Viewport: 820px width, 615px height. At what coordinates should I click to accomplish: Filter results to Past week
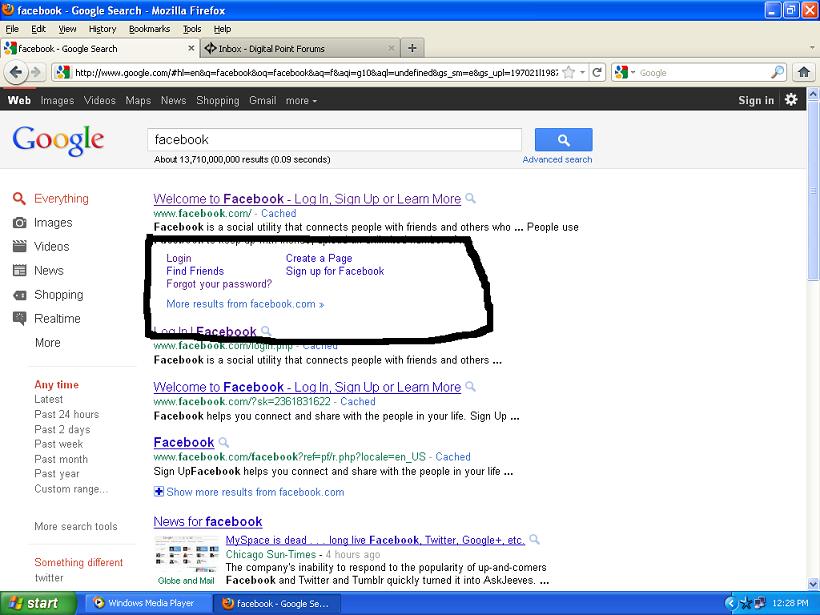click(59, 444)
